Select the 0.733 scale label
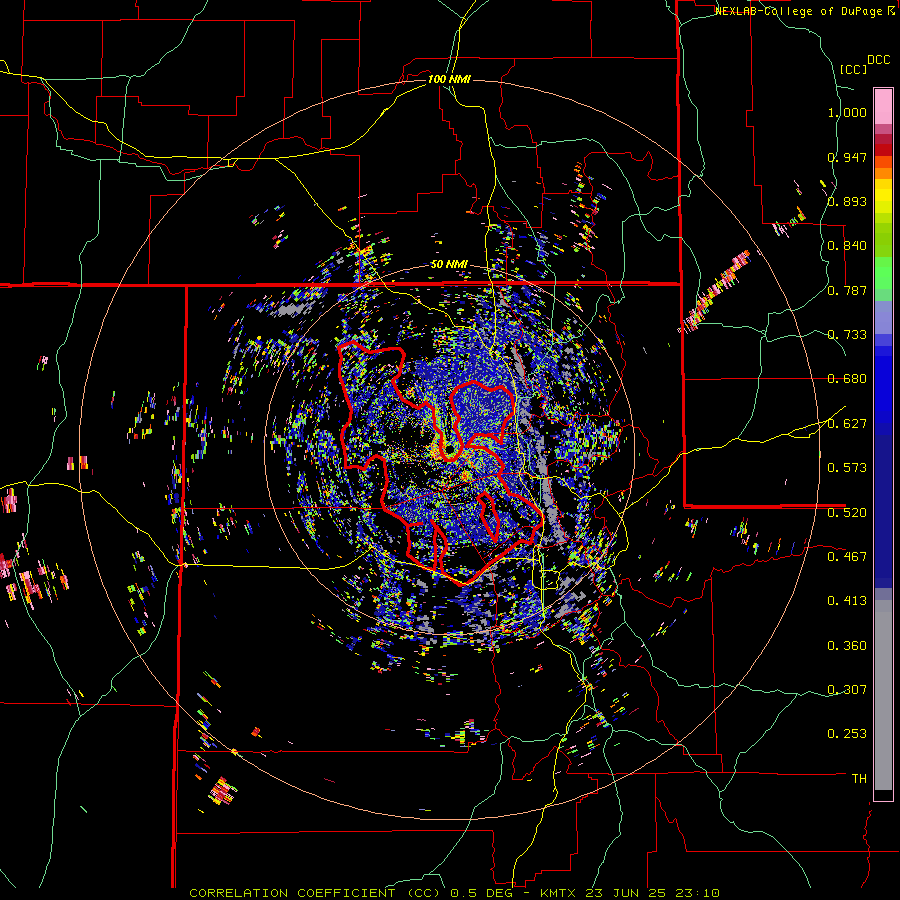This screenshot has width=900, height=900. pyautogui.click(x=847, y=335)
